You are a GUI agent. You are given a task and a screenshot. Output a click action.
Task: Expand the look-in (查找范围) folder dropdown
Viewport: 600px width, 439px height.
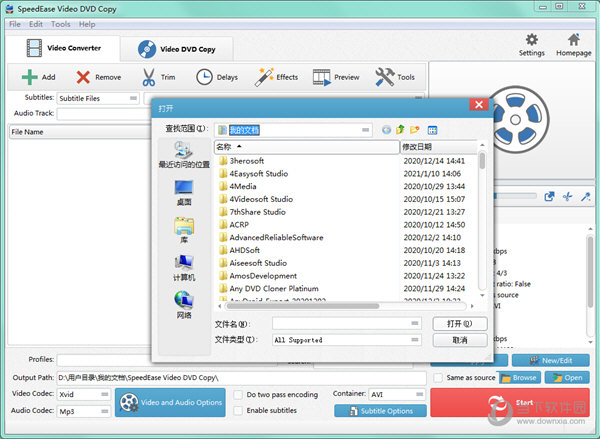pyautogui.click(x=365, y=130)
